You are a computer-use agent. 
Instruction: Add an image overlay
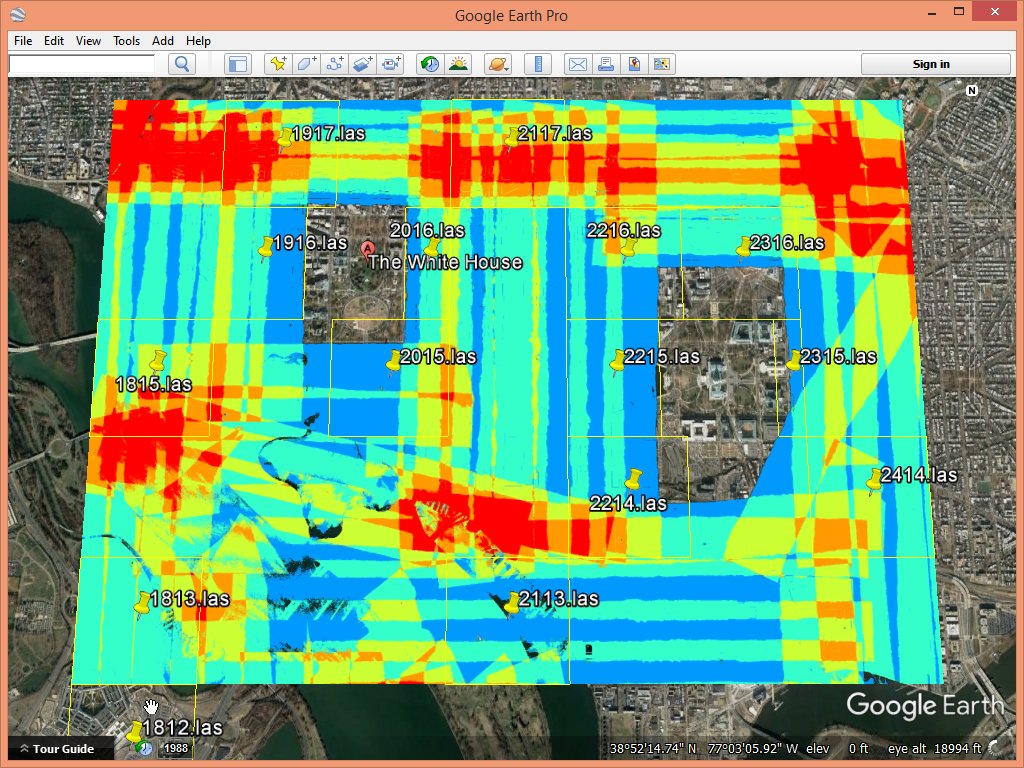click(x=363, y=64)
